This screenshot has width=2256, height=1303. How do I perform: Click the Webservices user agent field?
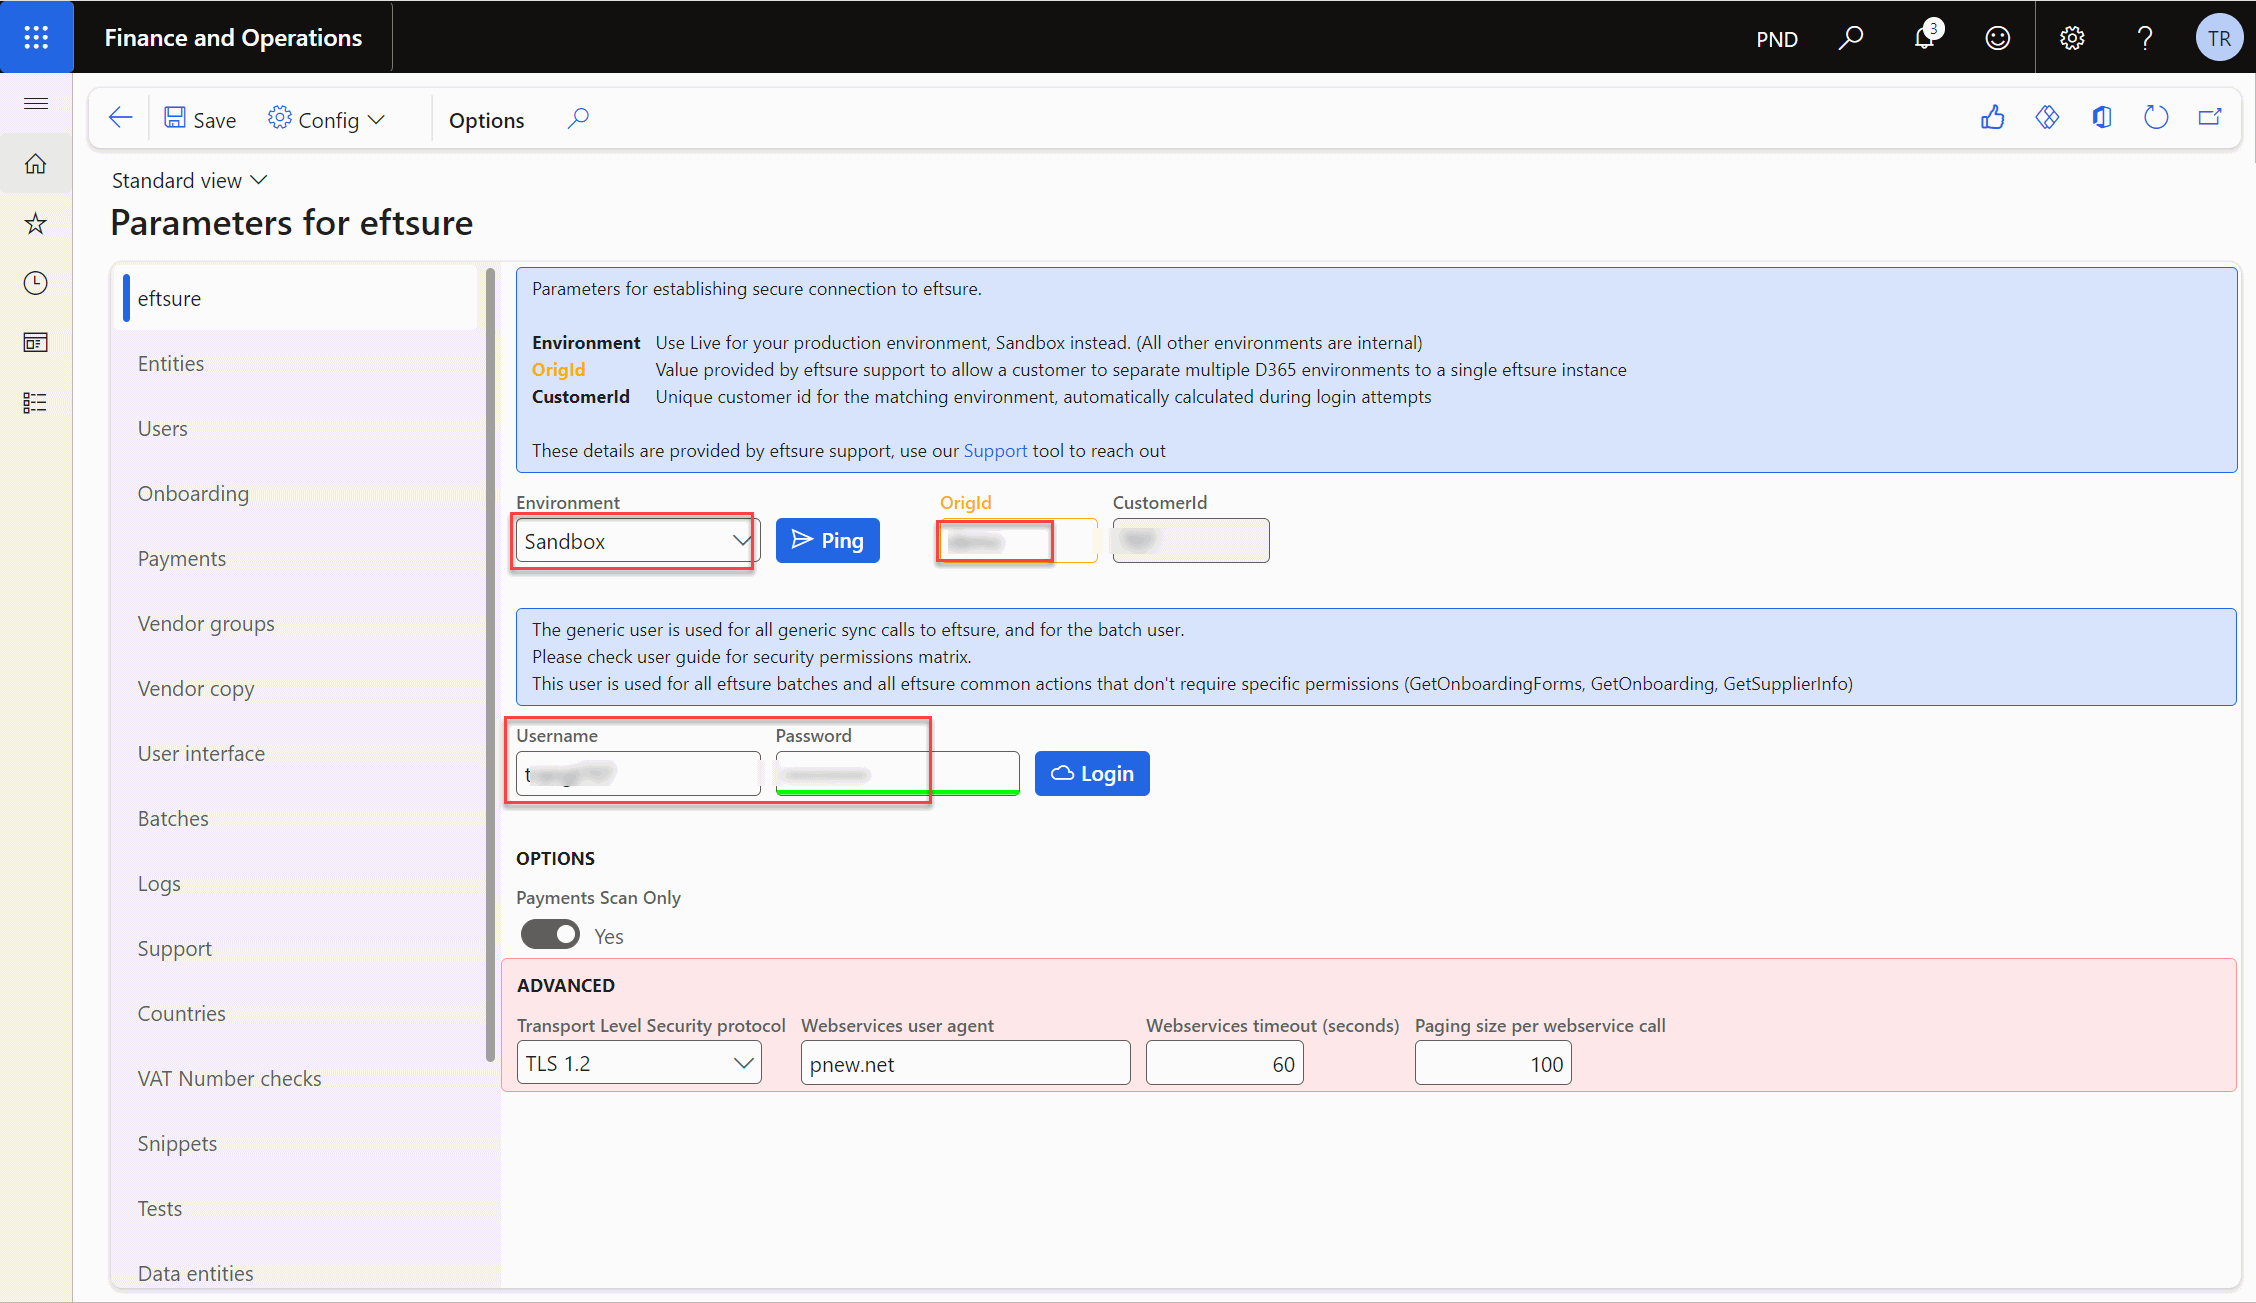click(x=965, y=1063)
